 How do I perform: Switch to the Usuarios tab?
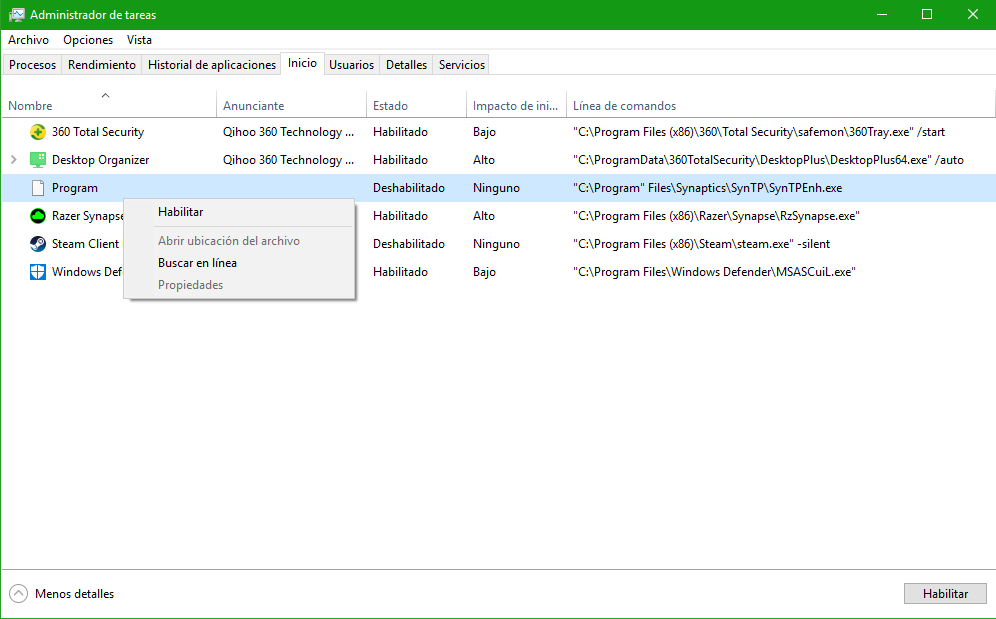[x=351, y=65]
